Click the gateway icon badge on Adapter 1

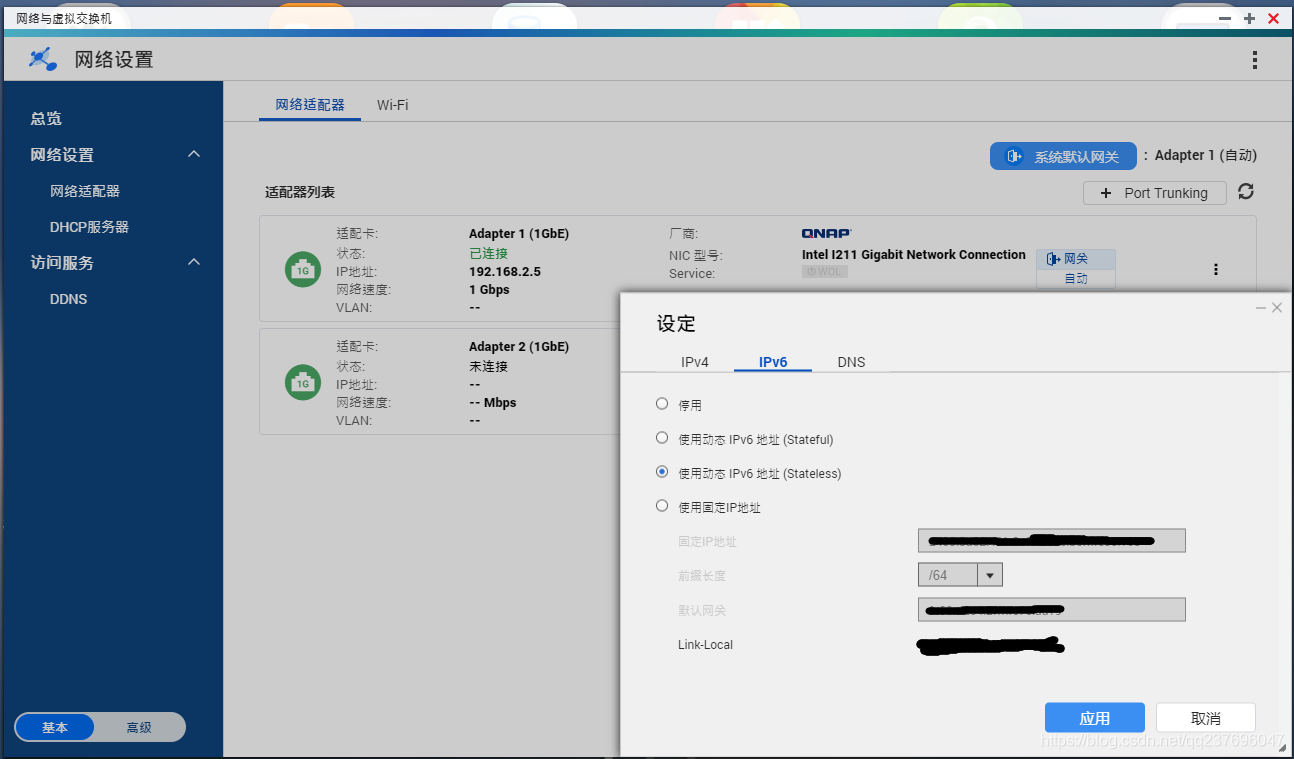coord(1075,259)
